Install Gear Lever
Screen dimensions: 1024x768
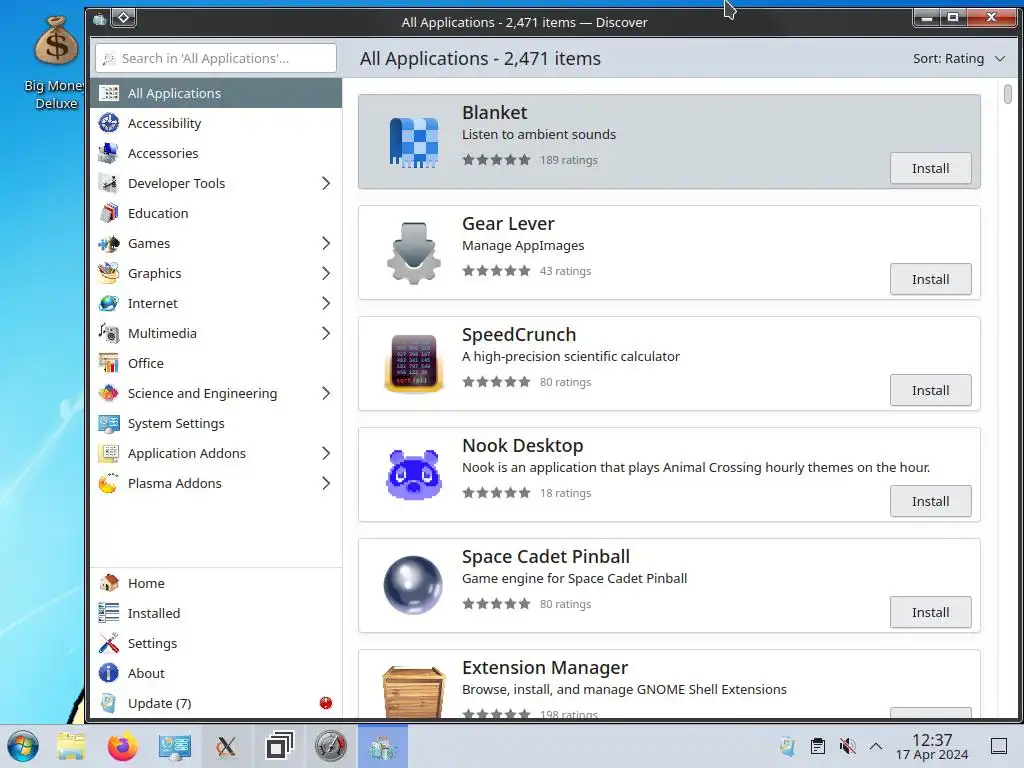(930, 280)
